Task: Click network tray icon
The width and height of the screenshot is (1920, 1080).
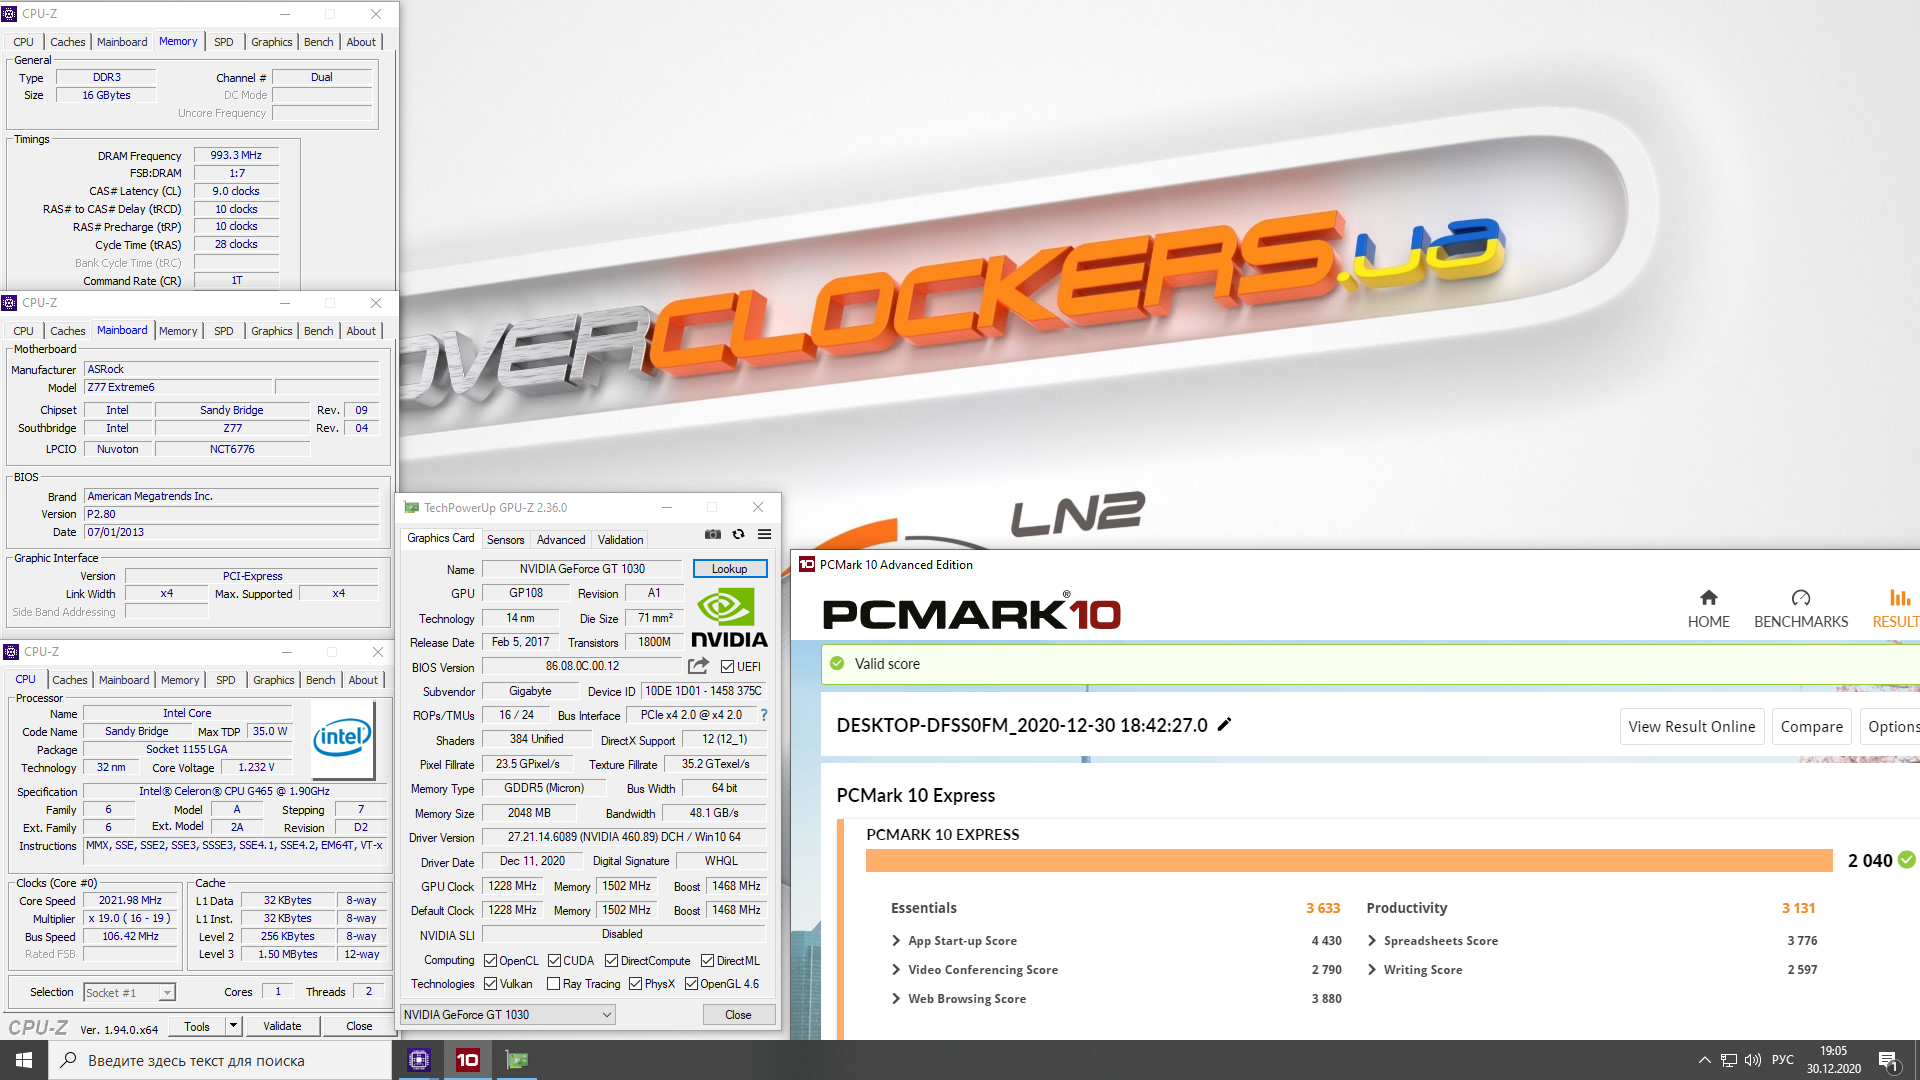Action: [1728, 1060]
